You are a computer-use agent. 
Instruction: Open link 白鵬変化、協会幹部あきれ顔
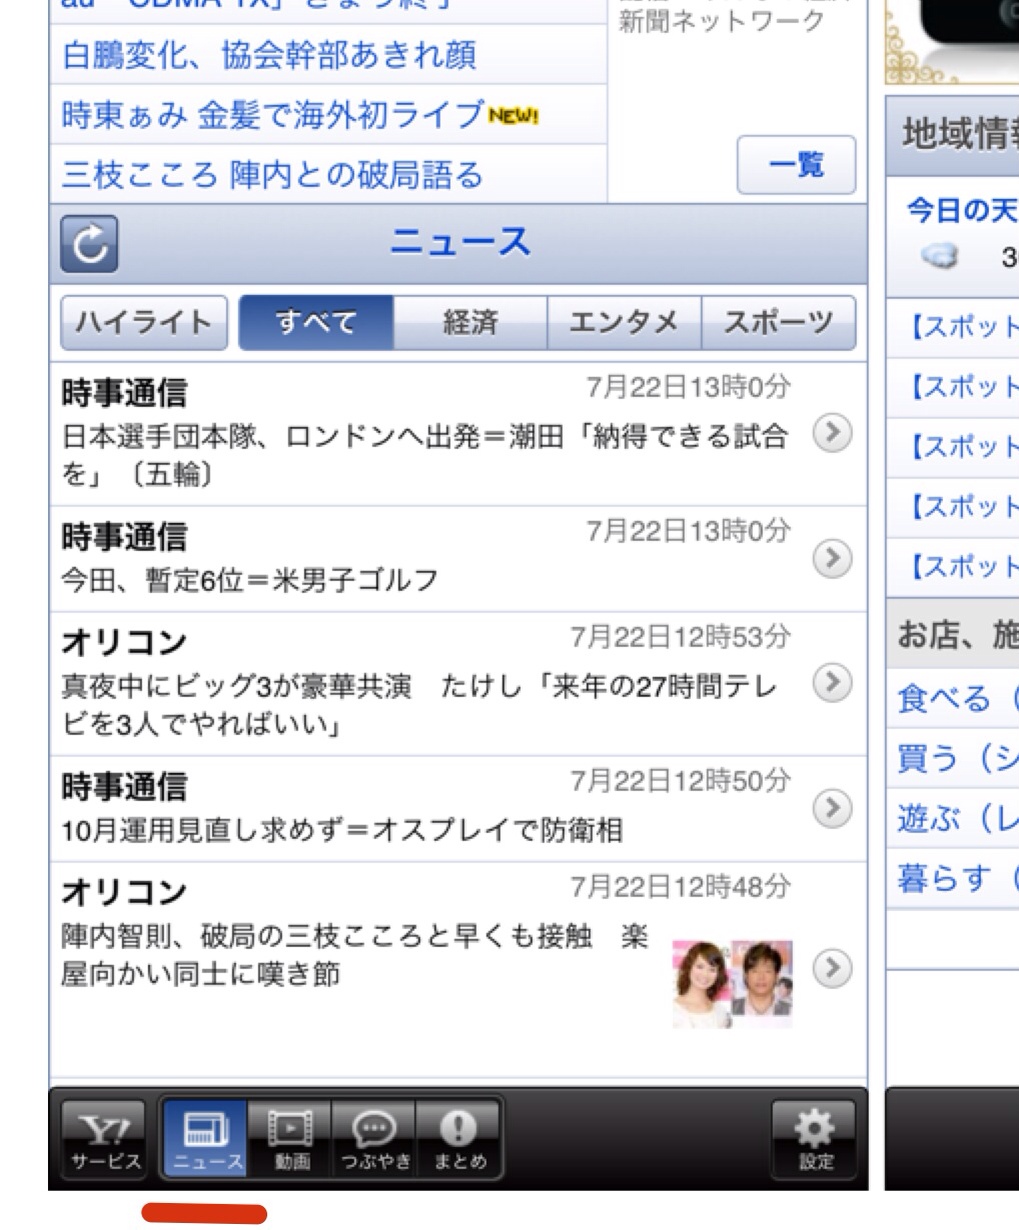coord(269,55)
